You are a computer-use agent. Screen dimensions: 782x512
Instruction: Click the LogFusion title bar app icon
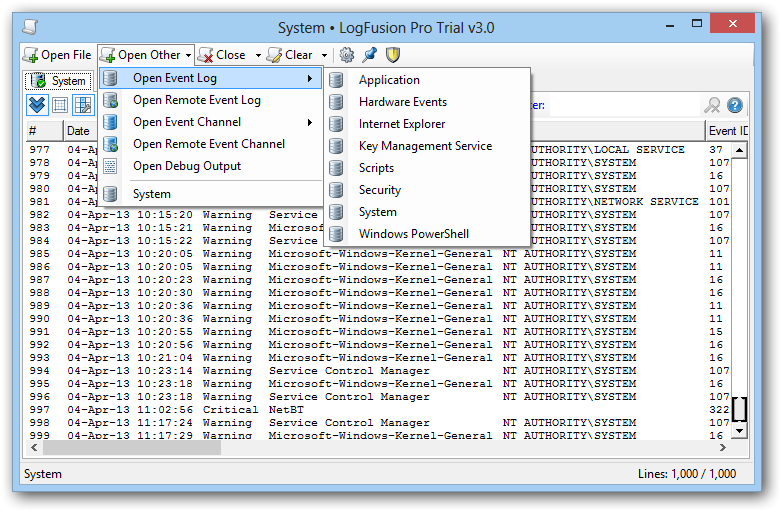30,27
